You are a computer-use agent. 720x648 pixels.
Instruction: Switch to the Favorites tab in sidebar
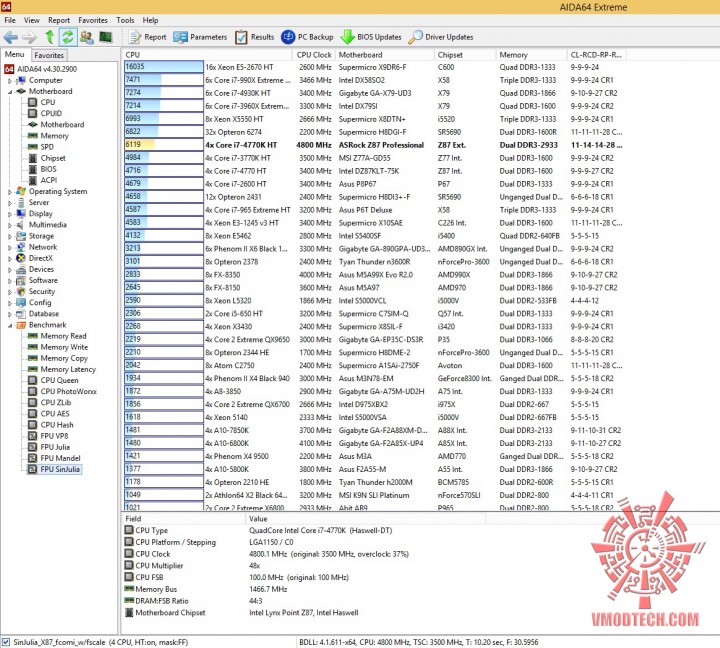[x=49, y=55]
